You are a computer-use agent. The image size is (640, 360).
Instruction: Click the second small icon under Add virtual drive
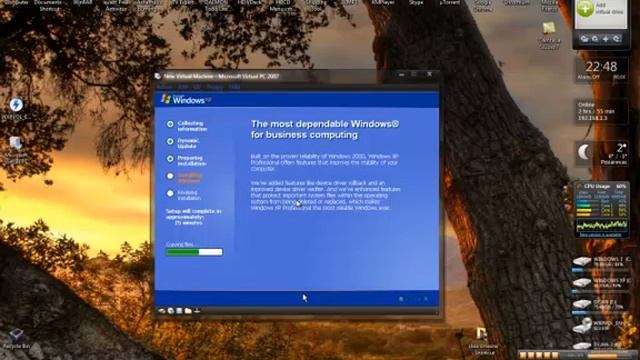(595, 39)
